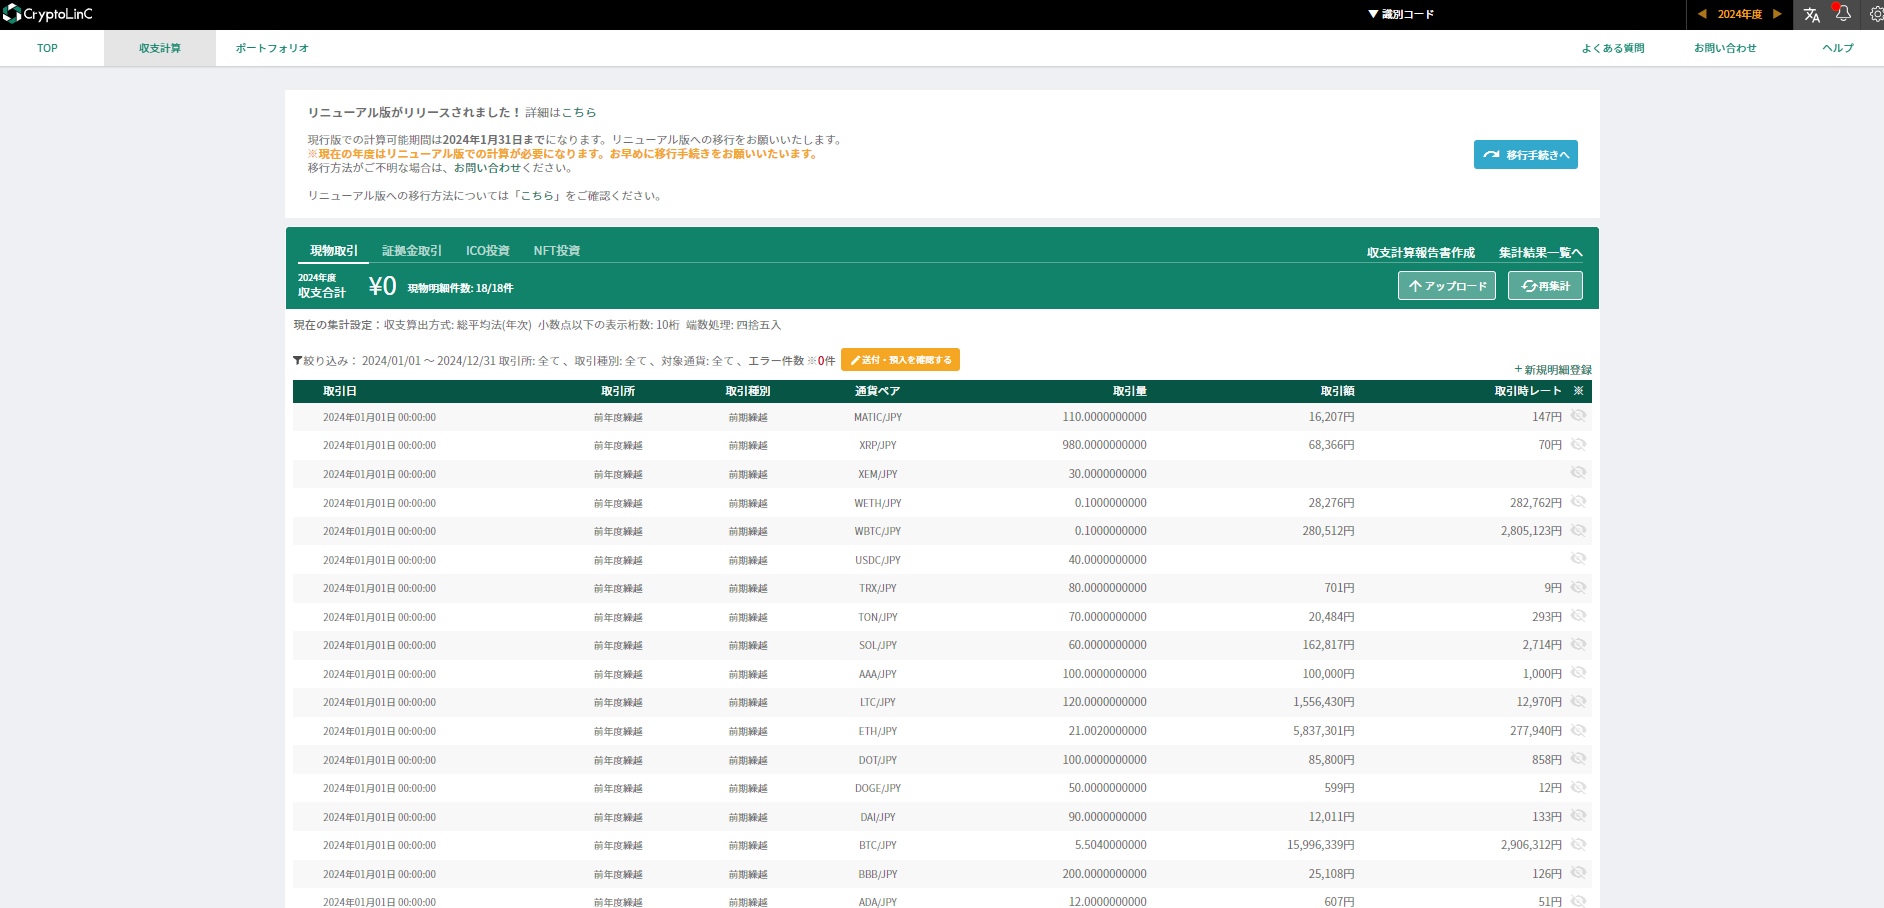
Task: Toggle visibility of XEM/JPY row
Action: click(1578, 473)
